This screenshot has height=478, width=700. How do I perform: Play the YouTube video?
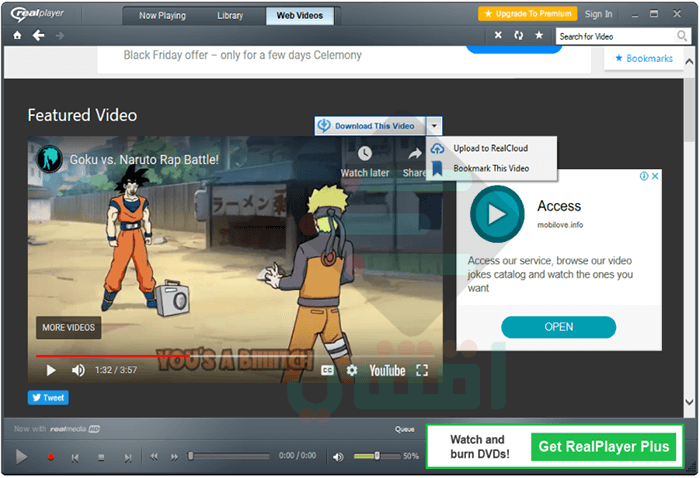click(x=51, y=370)
